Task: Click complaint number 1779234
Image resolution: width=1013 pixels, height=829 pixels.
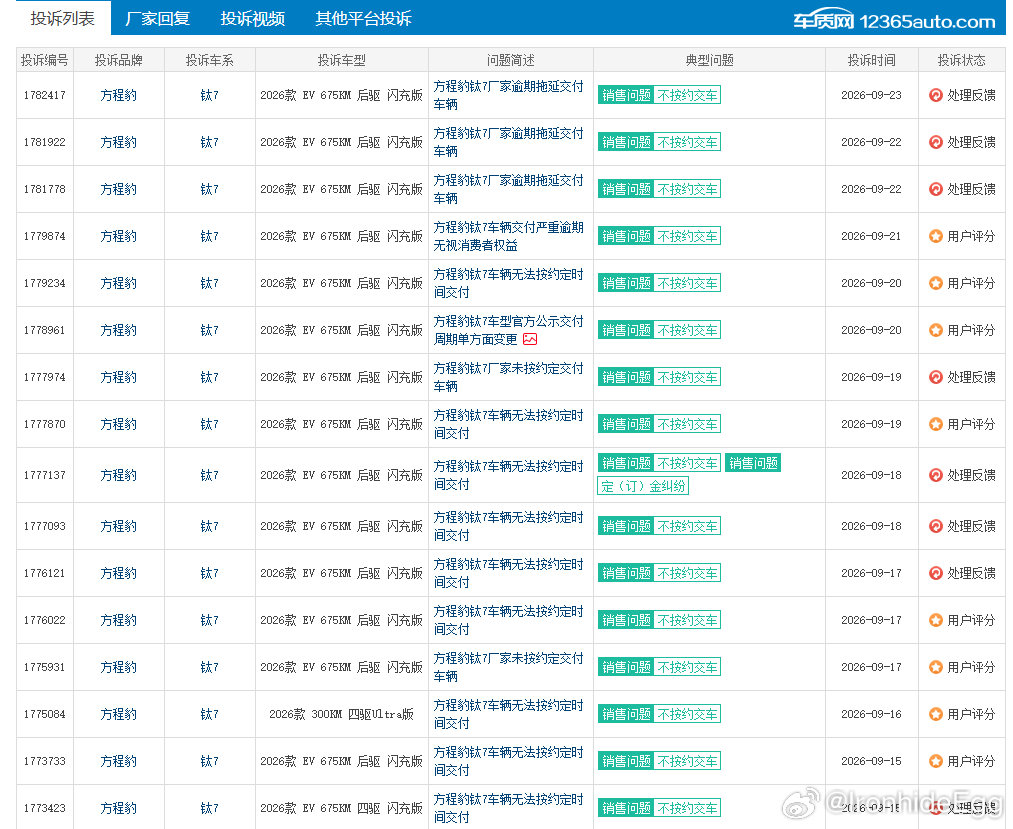Action: coord(45,283)
